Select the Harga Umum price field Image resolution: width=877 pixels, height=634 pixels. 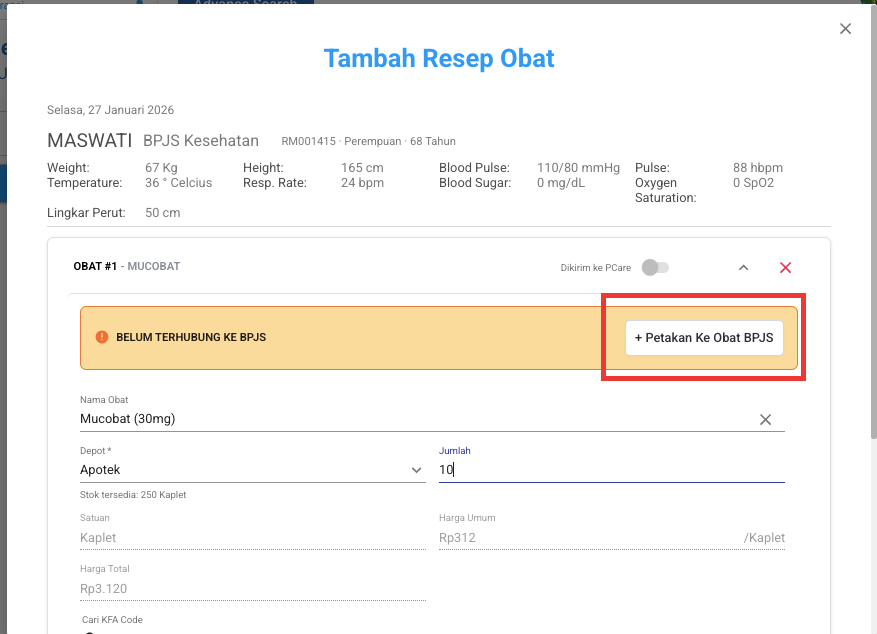tap(588, 537)
